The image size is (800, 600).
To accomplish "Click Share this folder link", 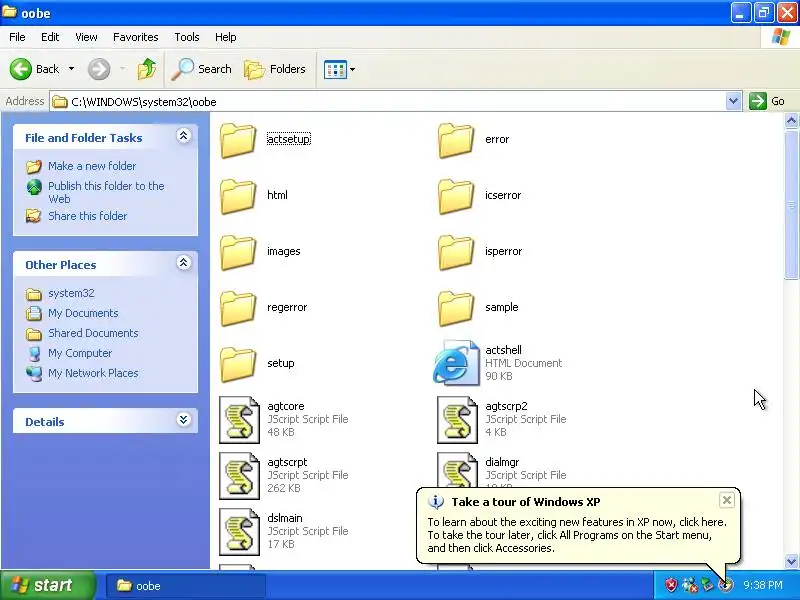I will [87, 216].
